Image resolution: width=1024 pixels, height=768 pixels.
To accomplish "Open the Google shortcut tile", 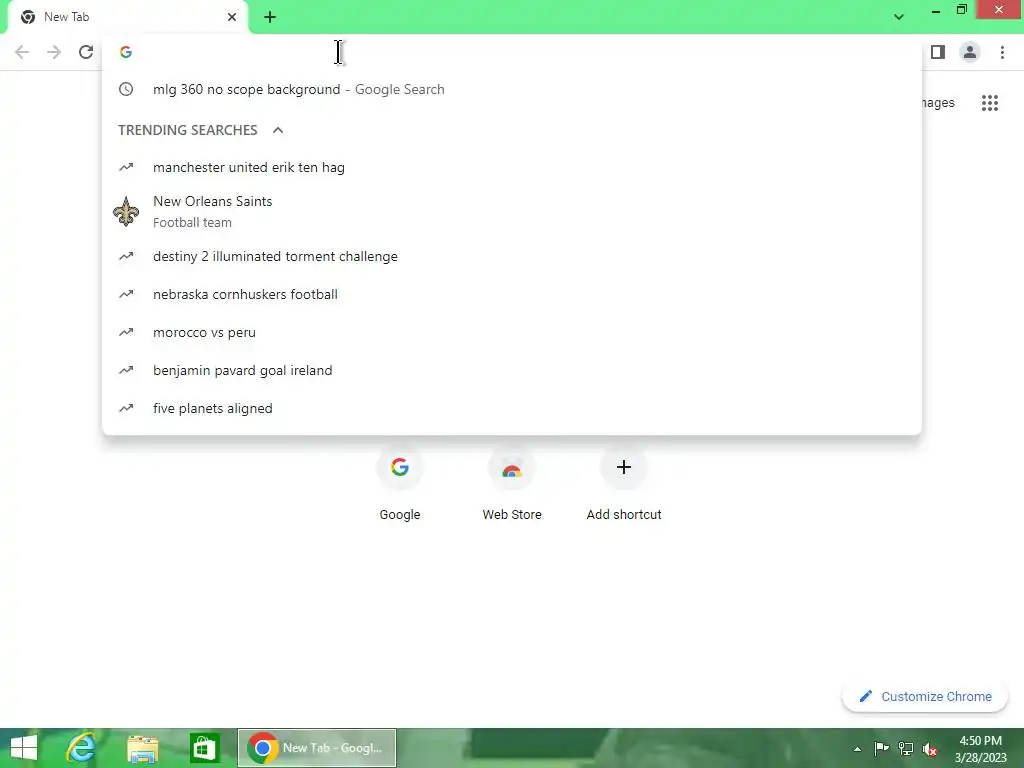I will point(400,482).
